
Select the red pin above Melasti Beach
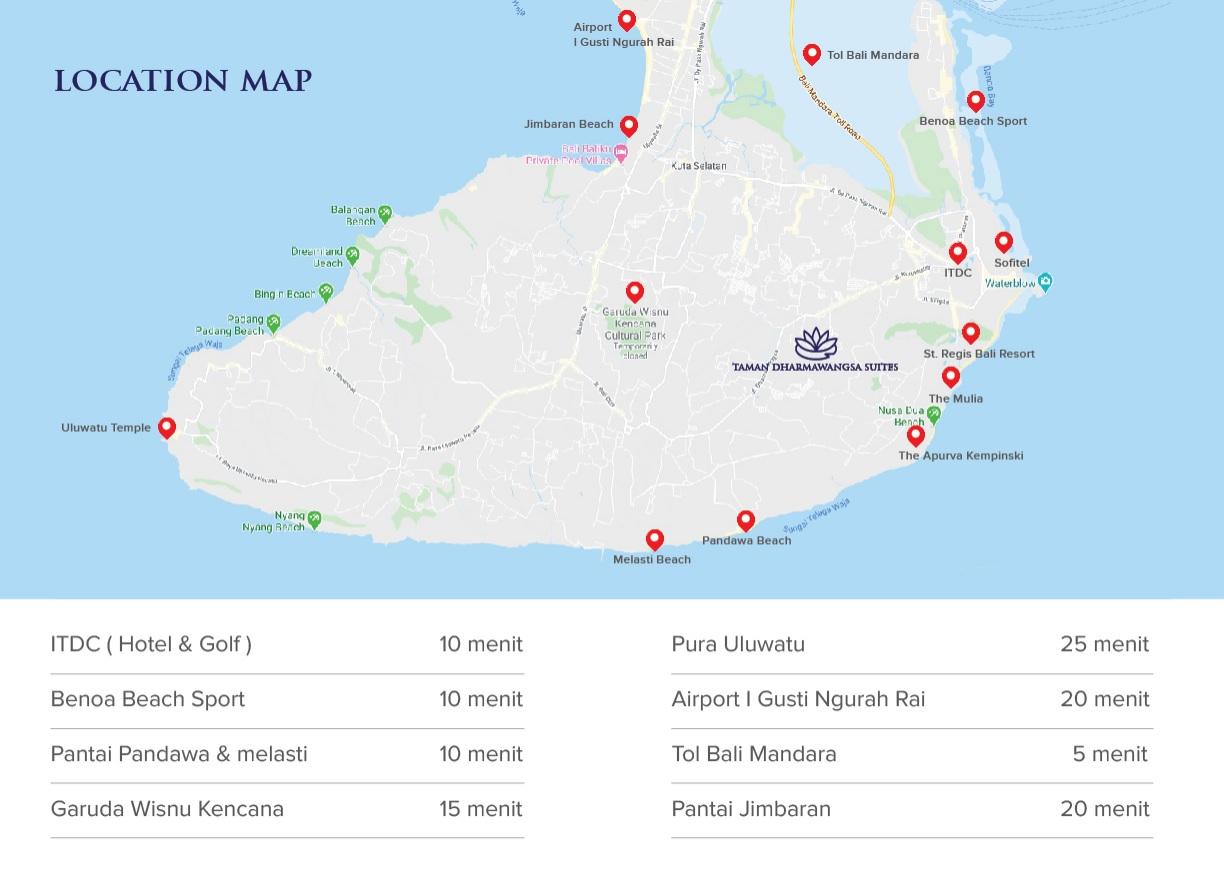pos(655,540)
